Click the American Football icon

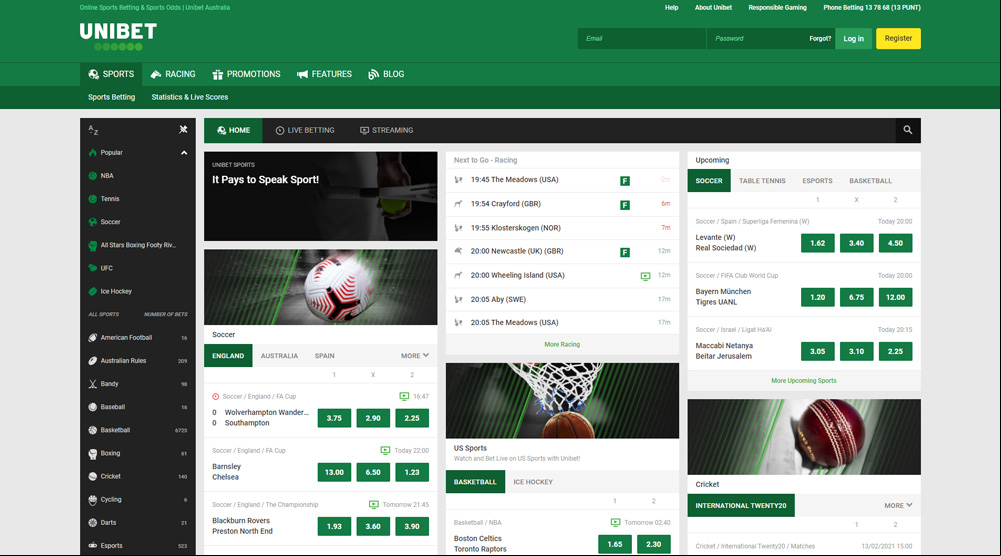coord(93,338)
